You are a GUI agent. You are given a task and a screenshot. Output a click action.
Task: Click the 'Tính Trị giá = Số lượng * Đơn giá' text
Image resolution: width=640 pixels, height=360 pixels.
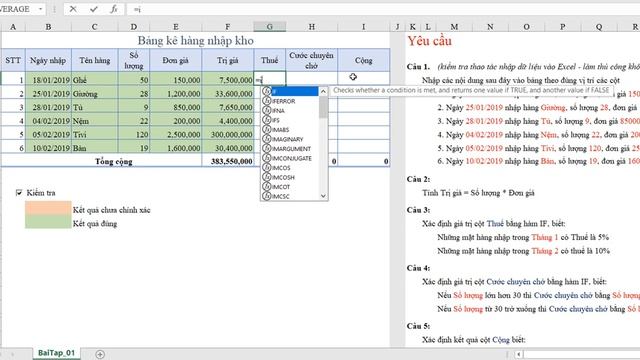coord(478,193)
